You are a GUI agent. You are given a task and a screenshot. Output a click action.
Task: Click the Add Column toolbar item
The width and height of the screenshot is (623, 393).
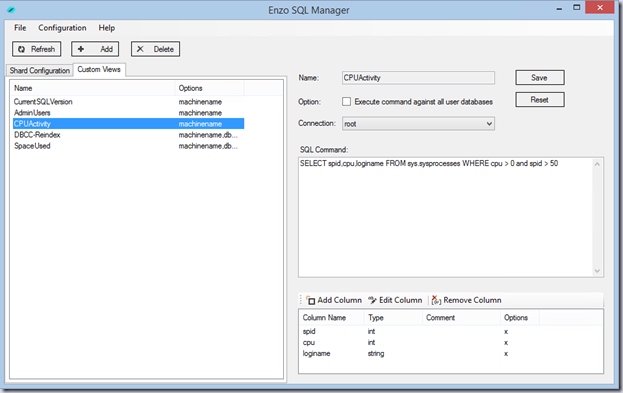tap(334, 300)
